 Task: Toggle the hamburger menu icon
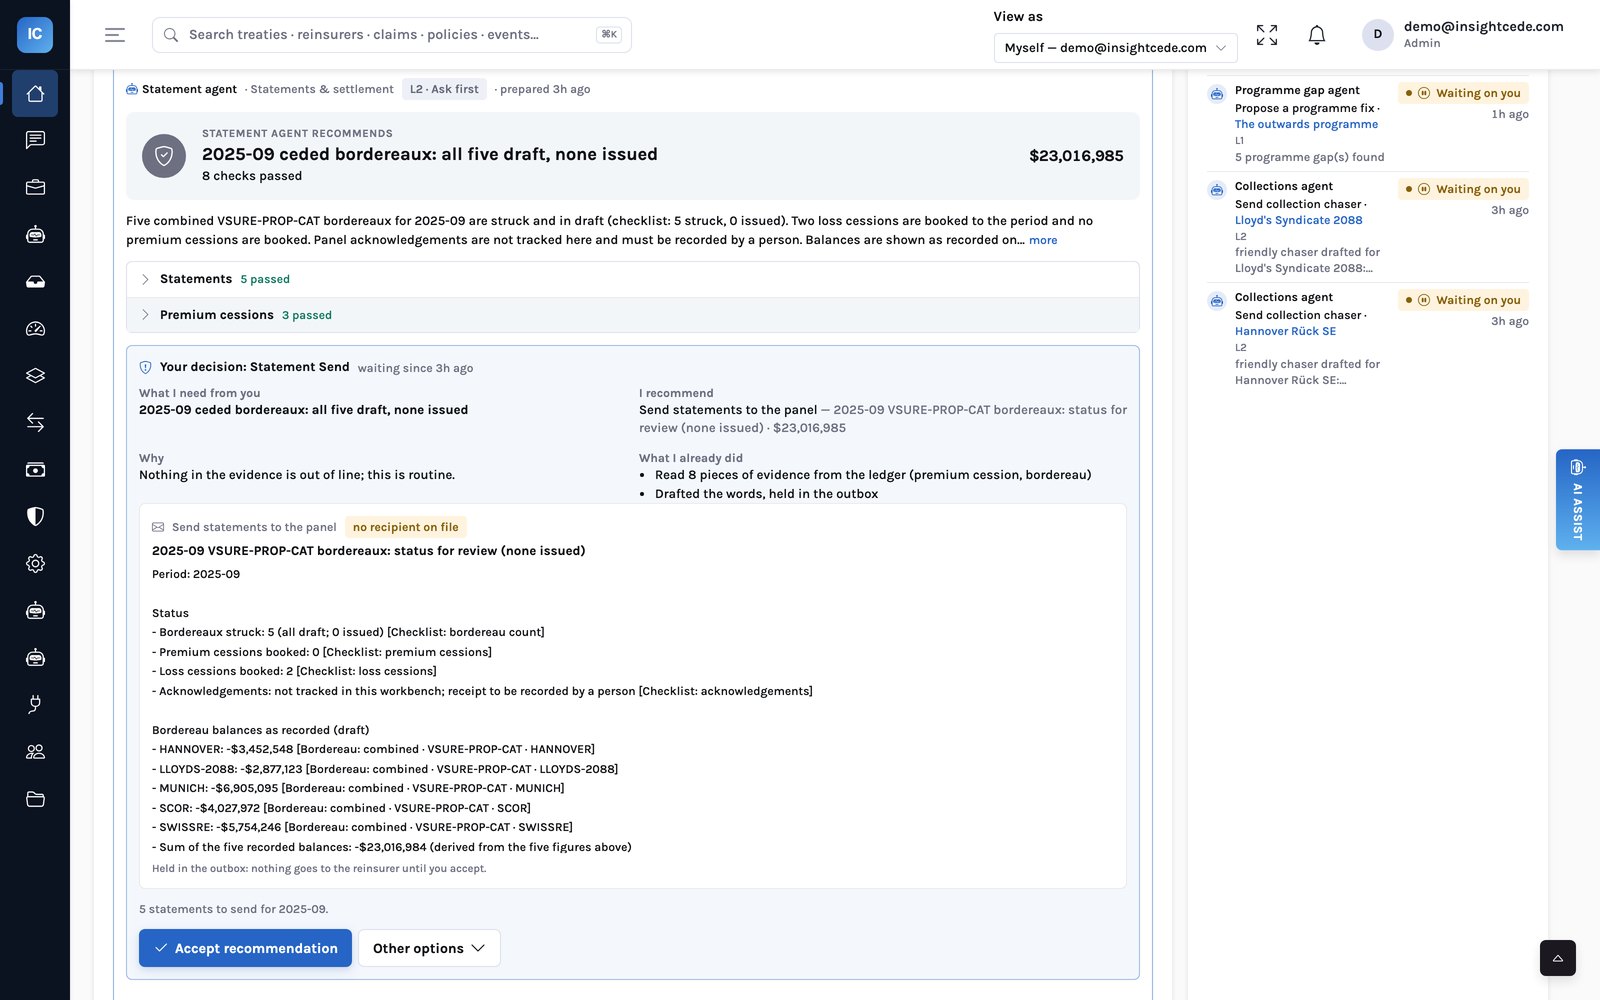[x=115, y=35]
